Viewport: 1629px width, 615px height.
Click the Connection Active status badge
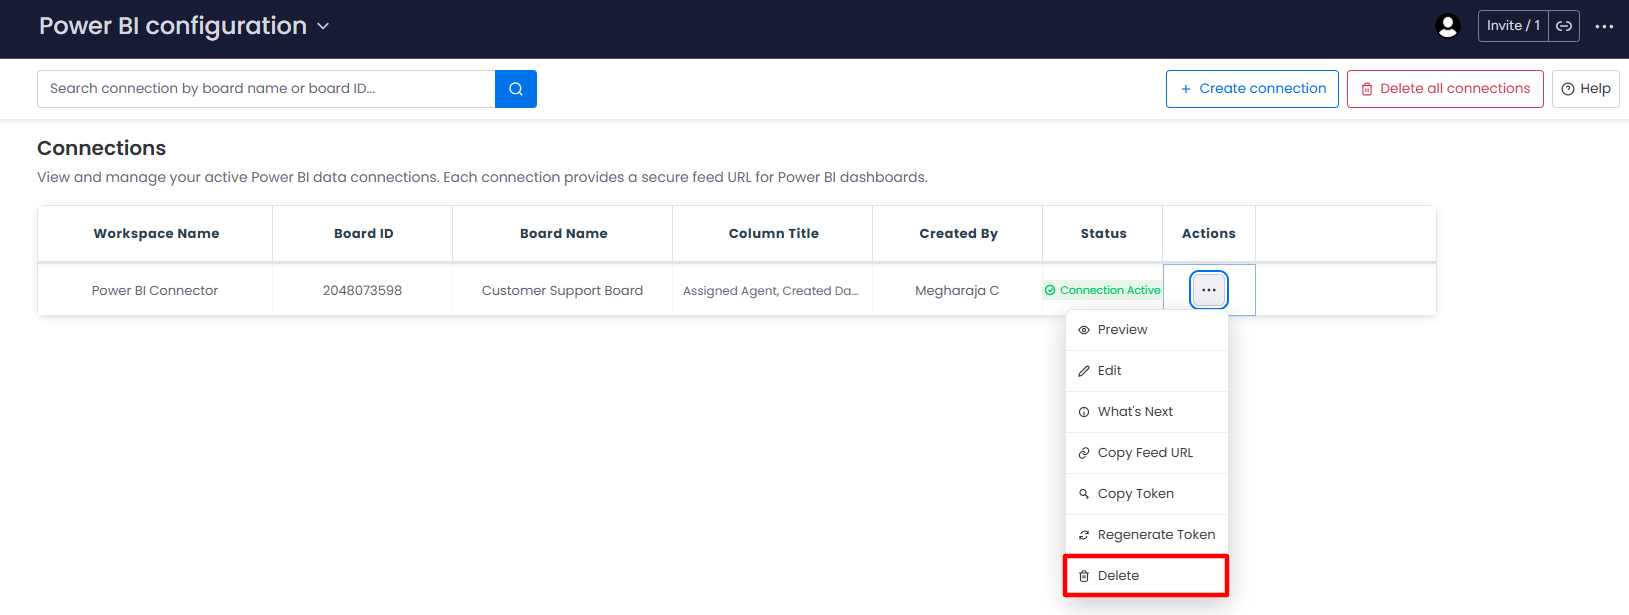click(x=1102, y=290)
